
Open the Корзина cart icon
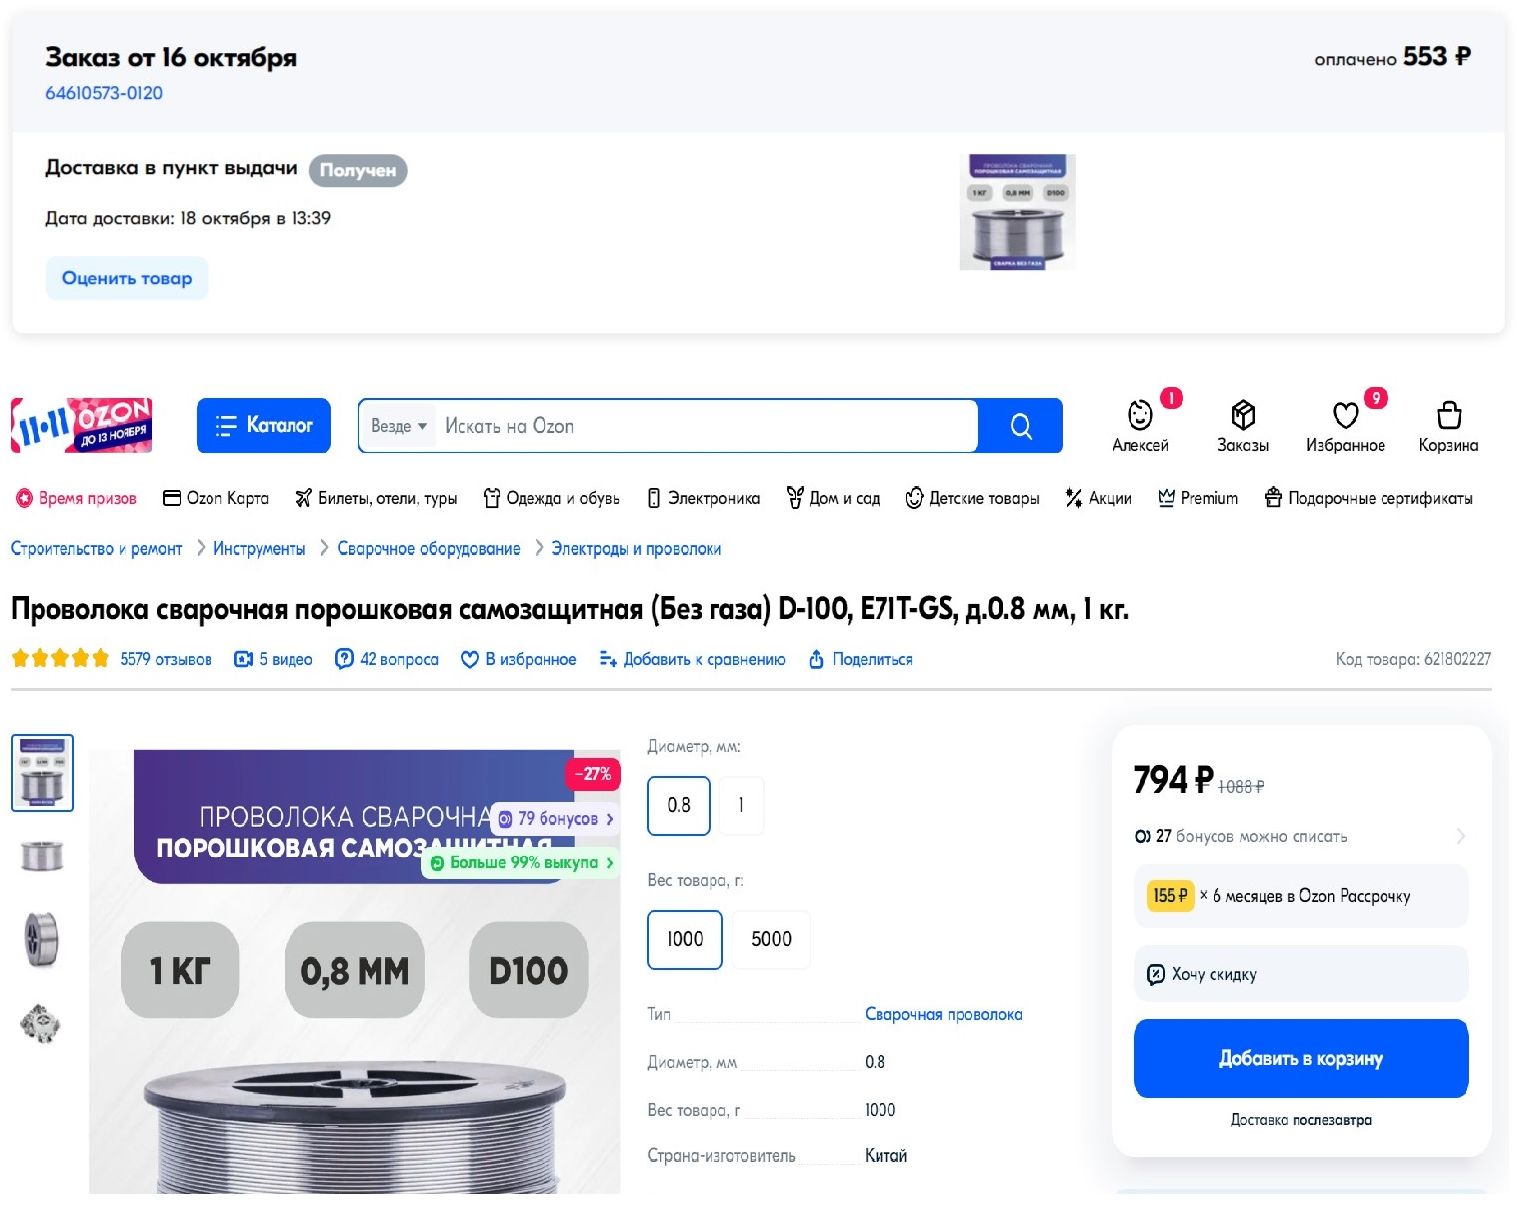(1448, 425)
